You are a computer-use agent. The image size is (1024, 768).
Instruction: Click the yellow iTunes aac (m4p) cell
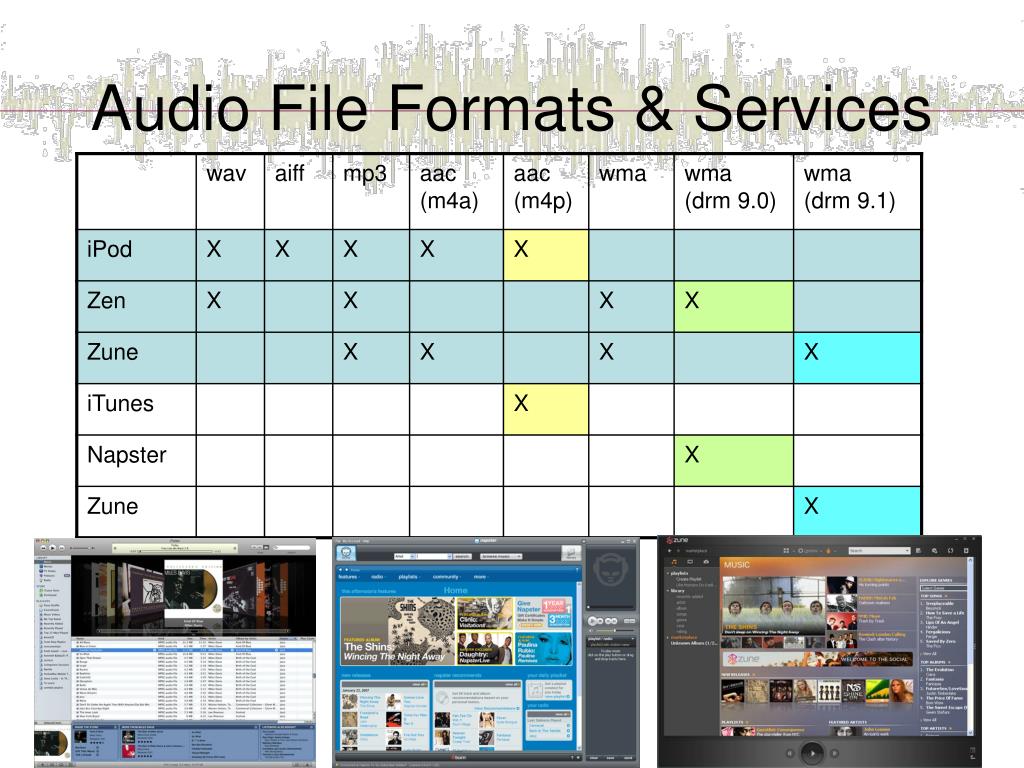(x=546, y=409)
